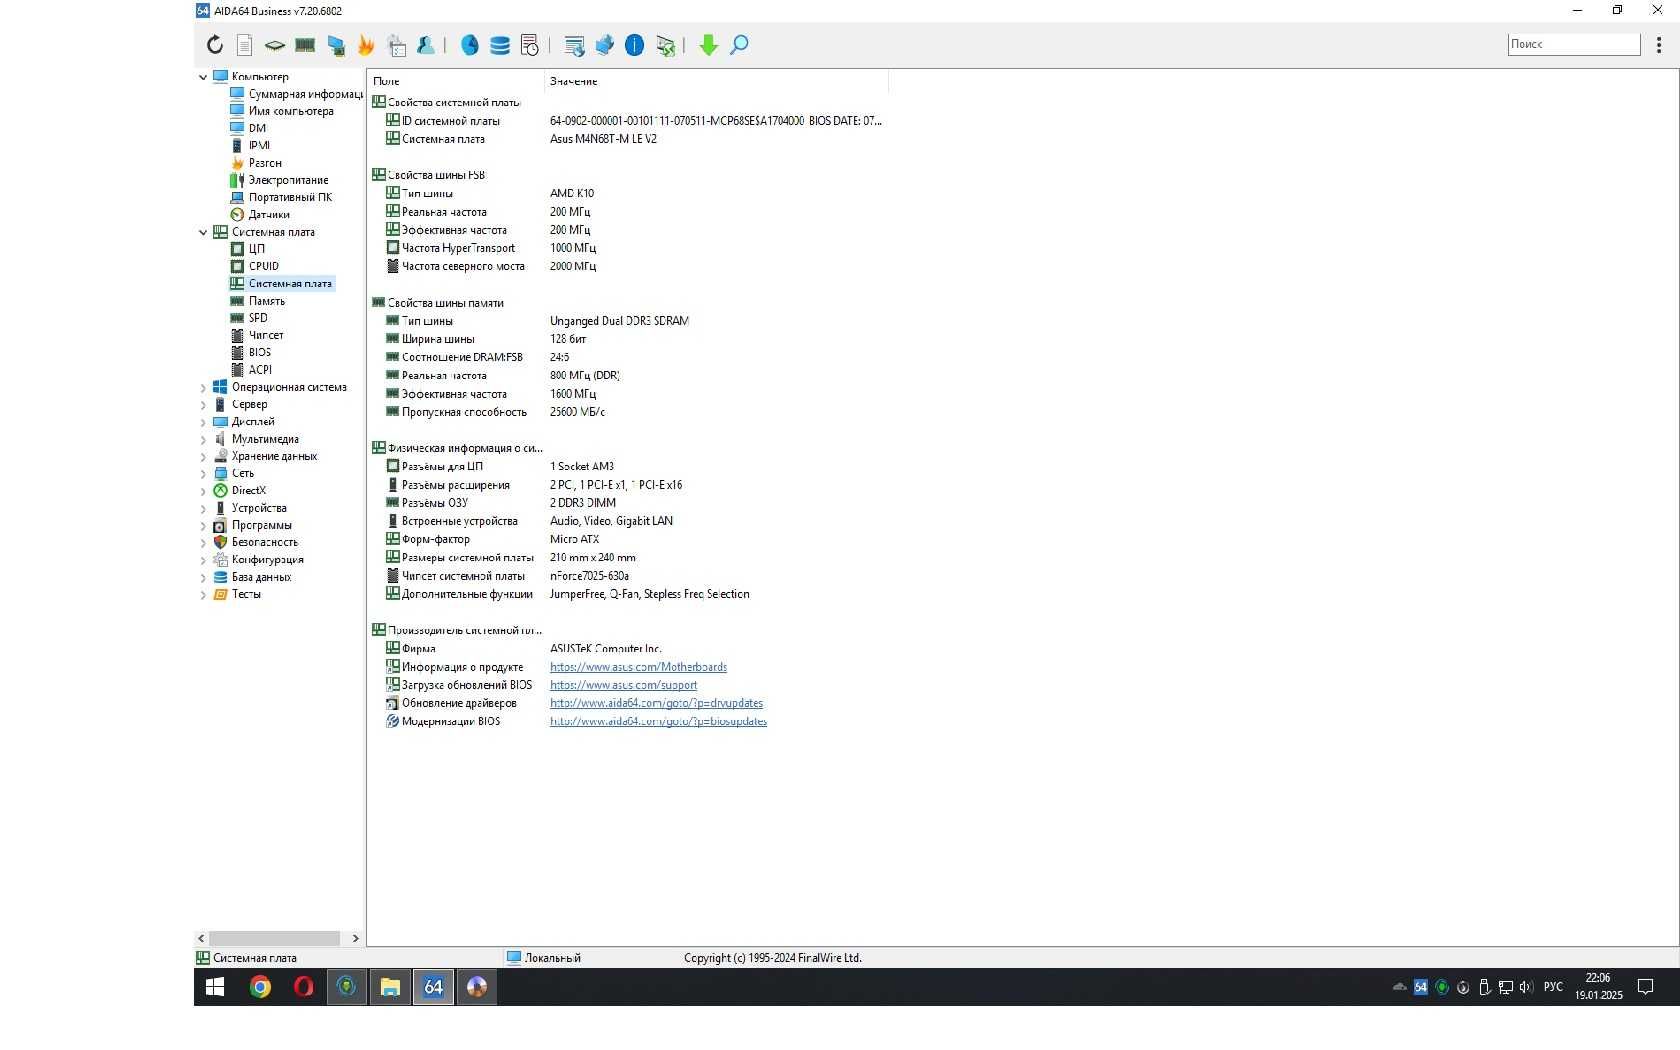1680x1050 pixels.
Task: Expand the Сервер tree node
Action: coord(203,405)
